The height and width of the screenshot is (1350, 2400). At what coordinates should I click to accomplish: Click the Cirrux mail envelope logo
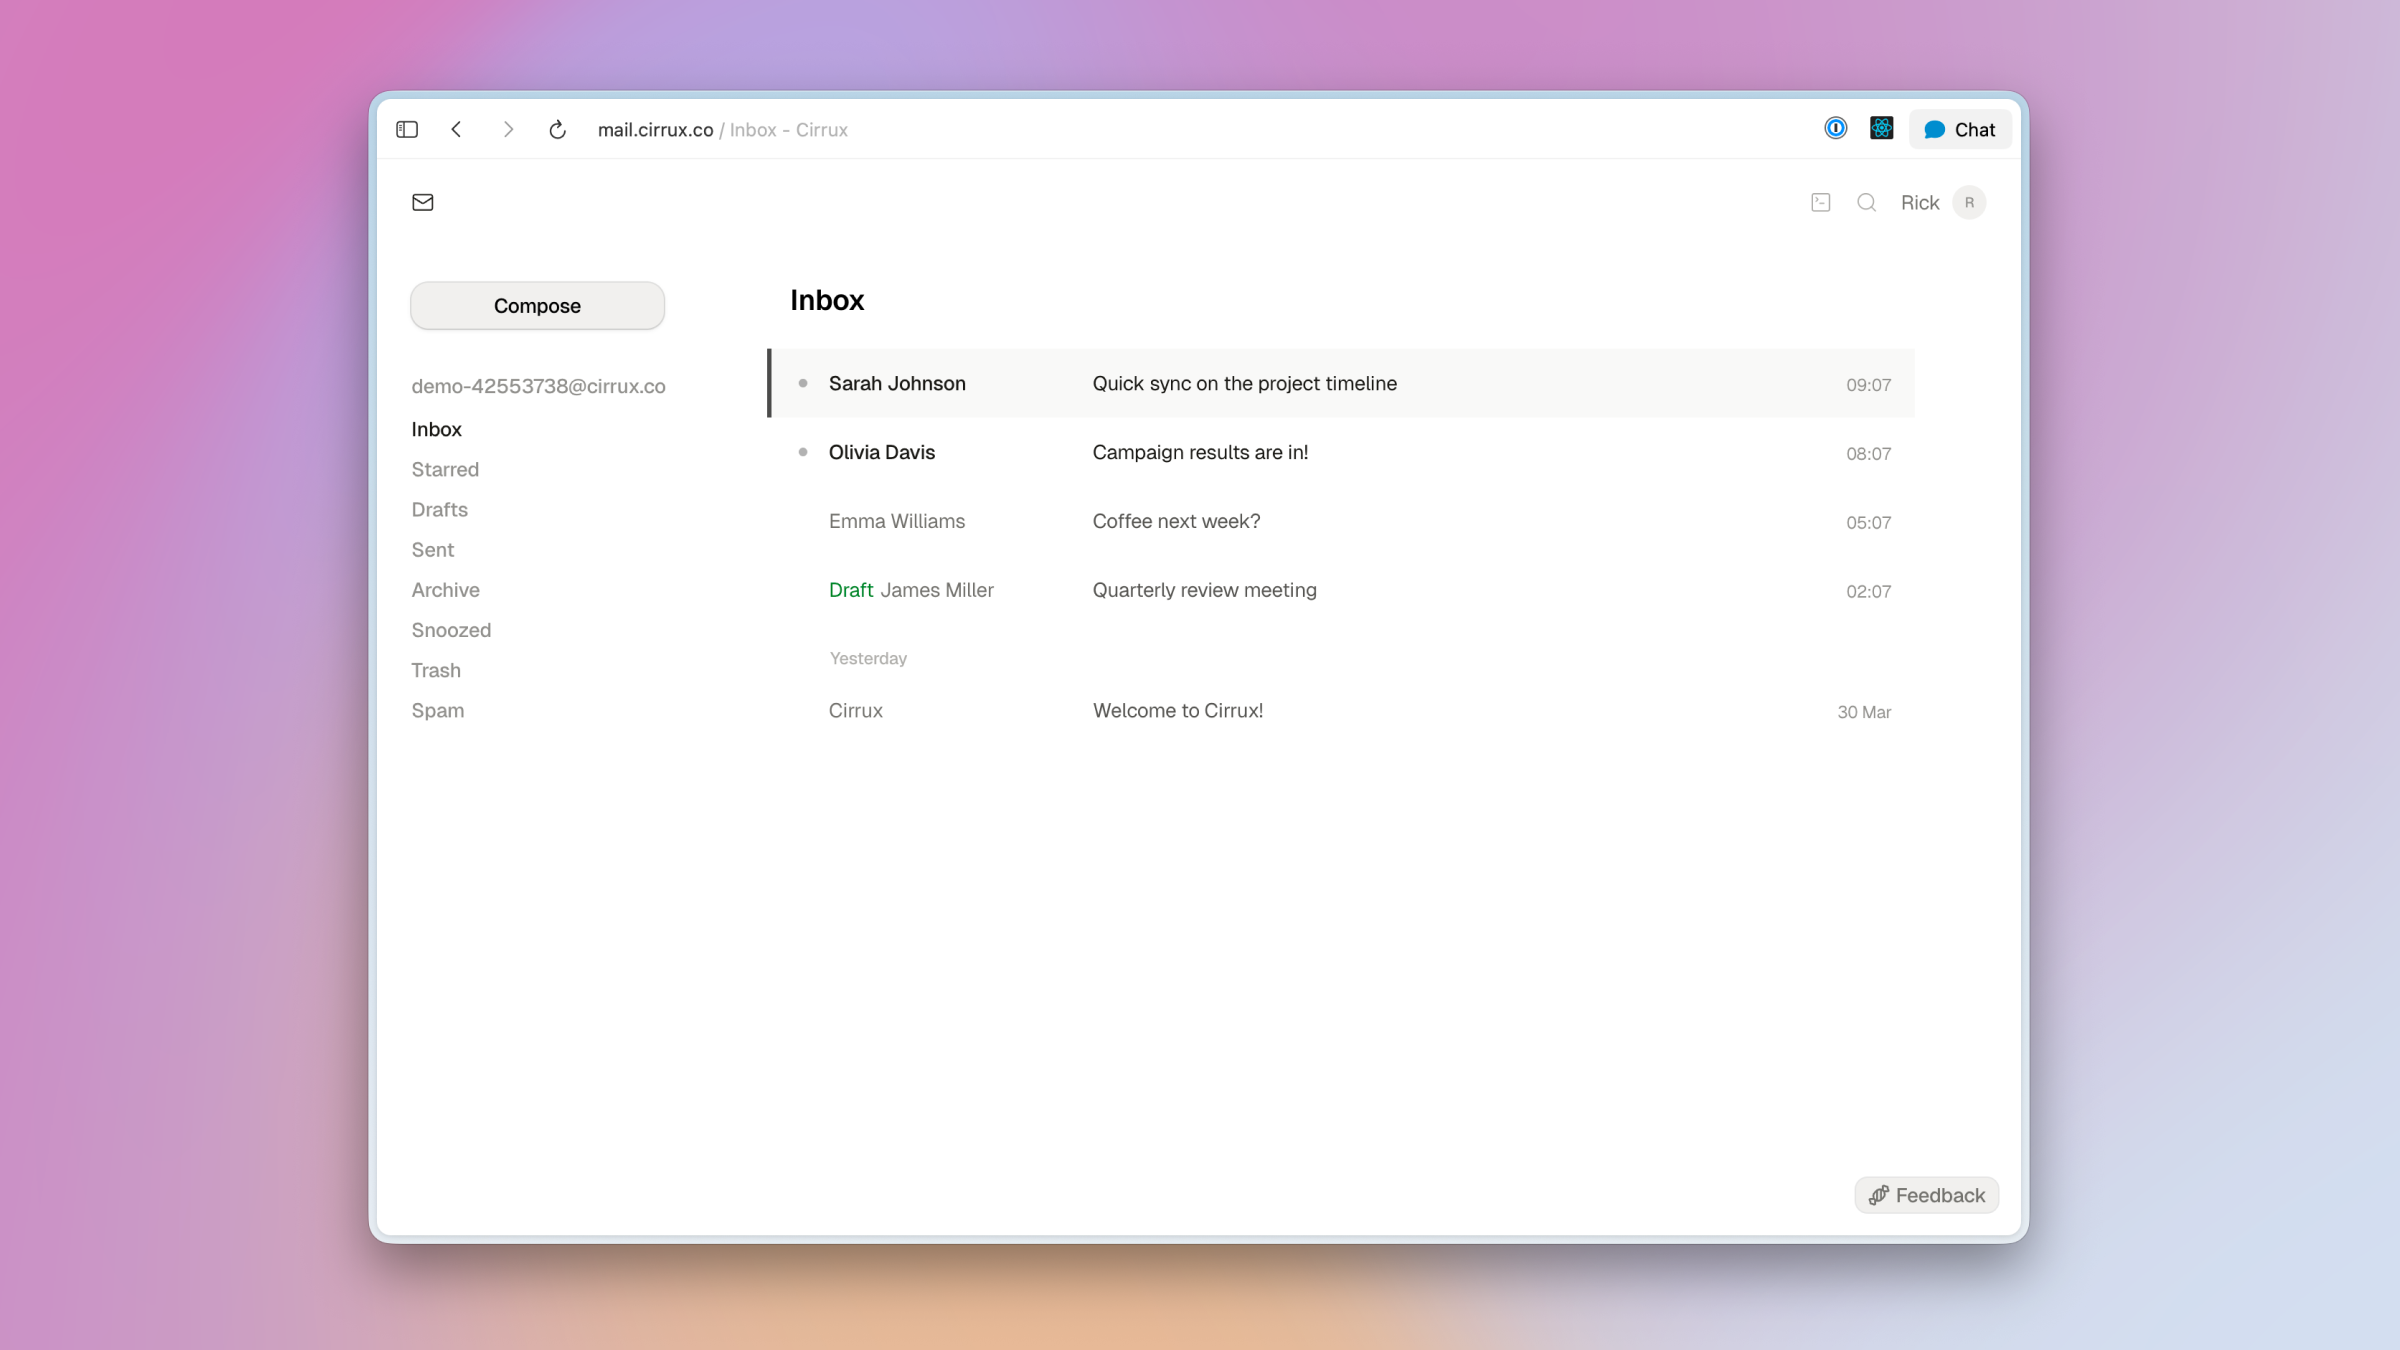[423, 202]
